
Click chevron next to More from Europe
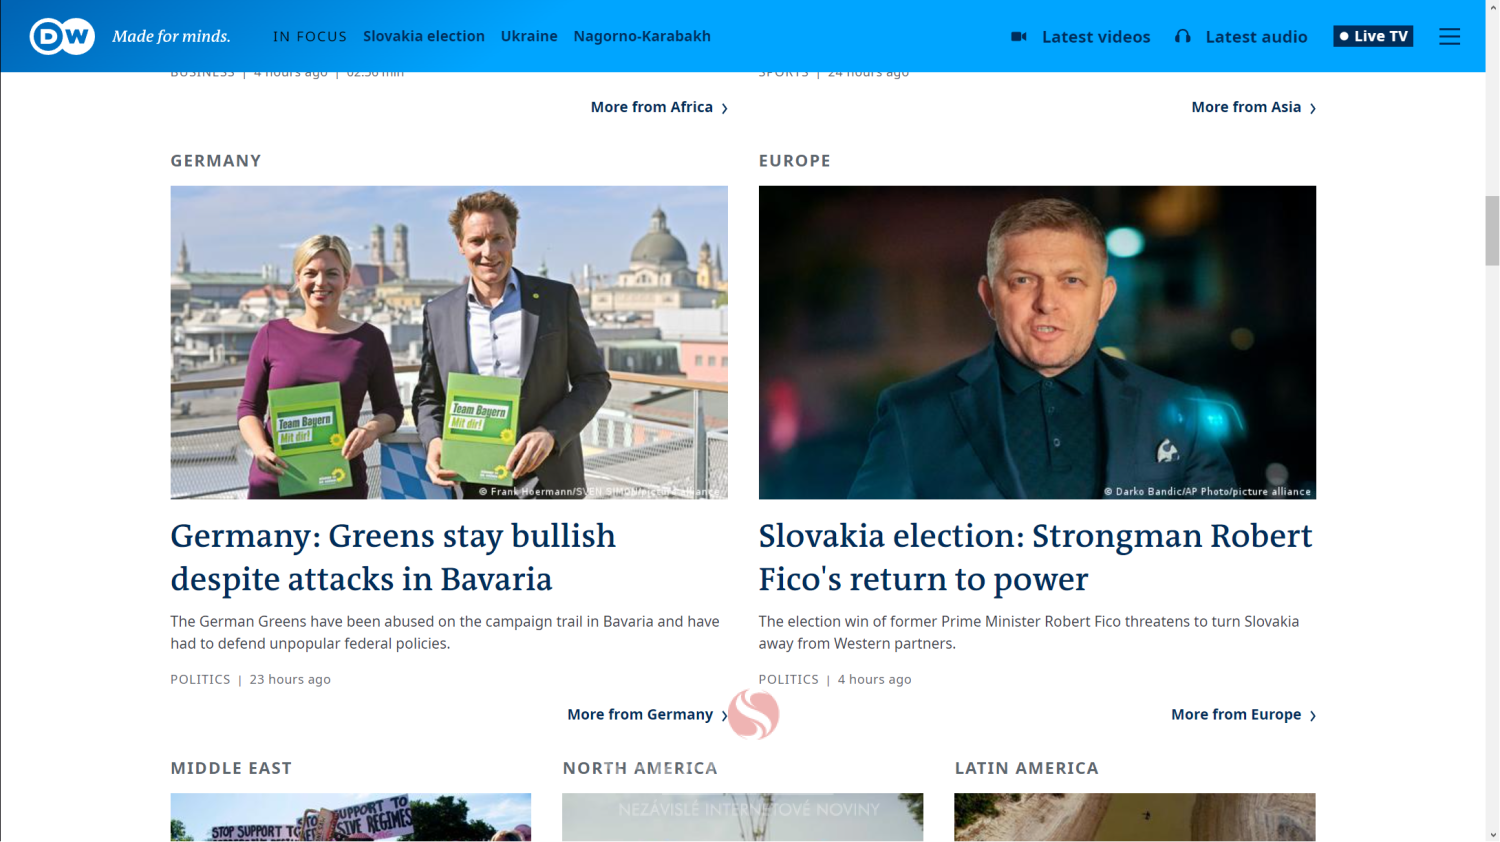click(1312, 715)
